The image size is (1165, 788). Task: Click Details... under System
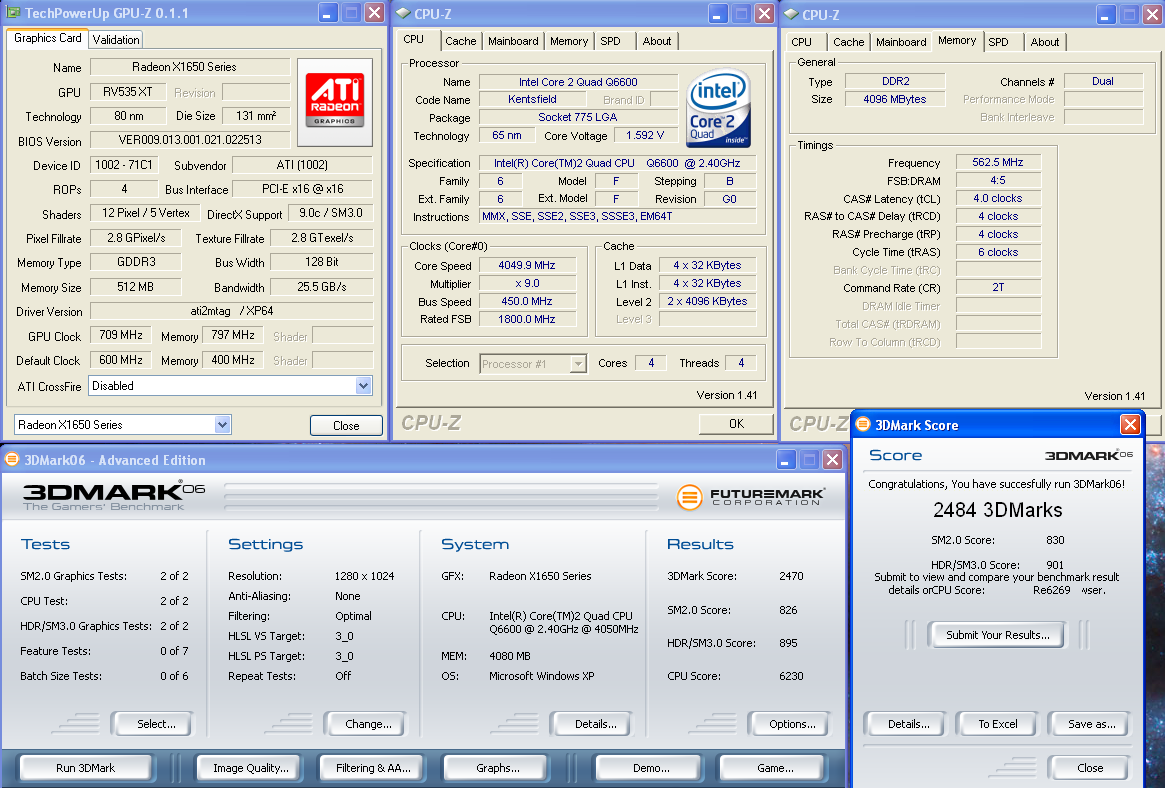point(591,723)
